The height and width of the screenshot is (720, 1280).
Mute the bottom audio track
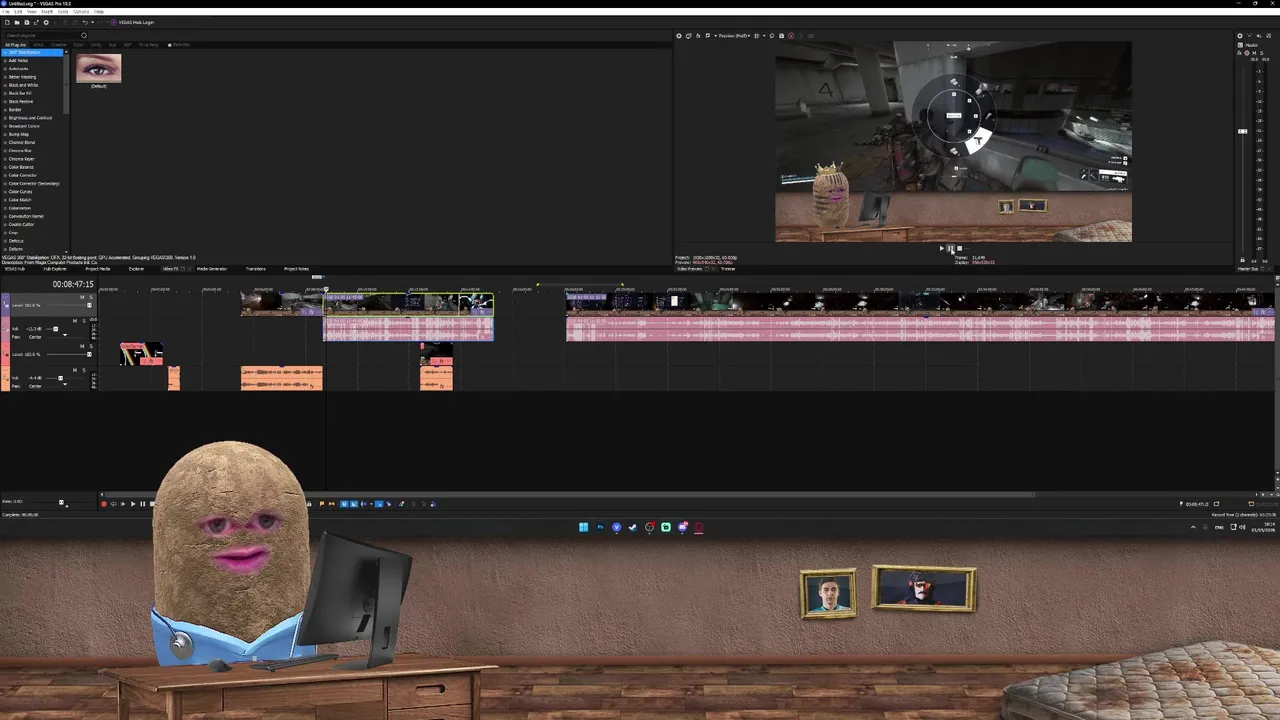click(x=75, y=370)
